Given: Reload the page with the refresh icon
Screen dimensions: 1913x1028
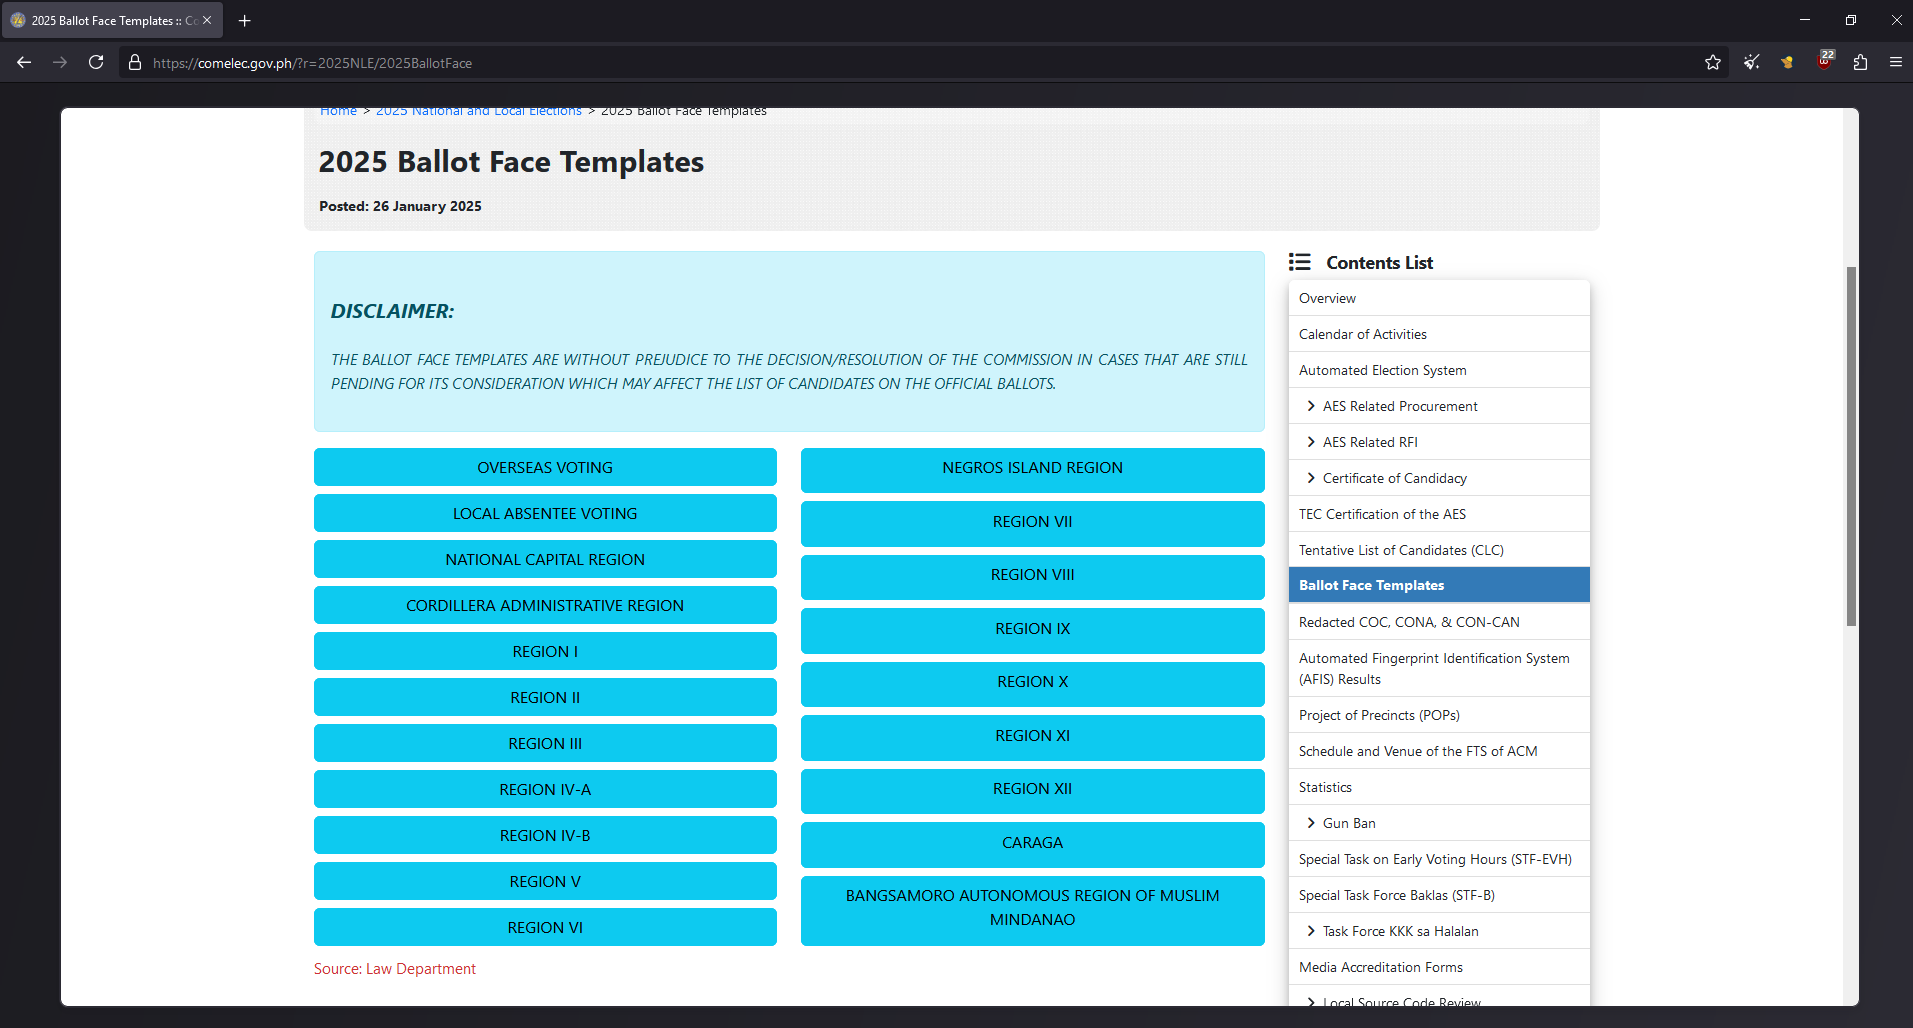Looking at the screenshot, I should [x=96, y=62].
